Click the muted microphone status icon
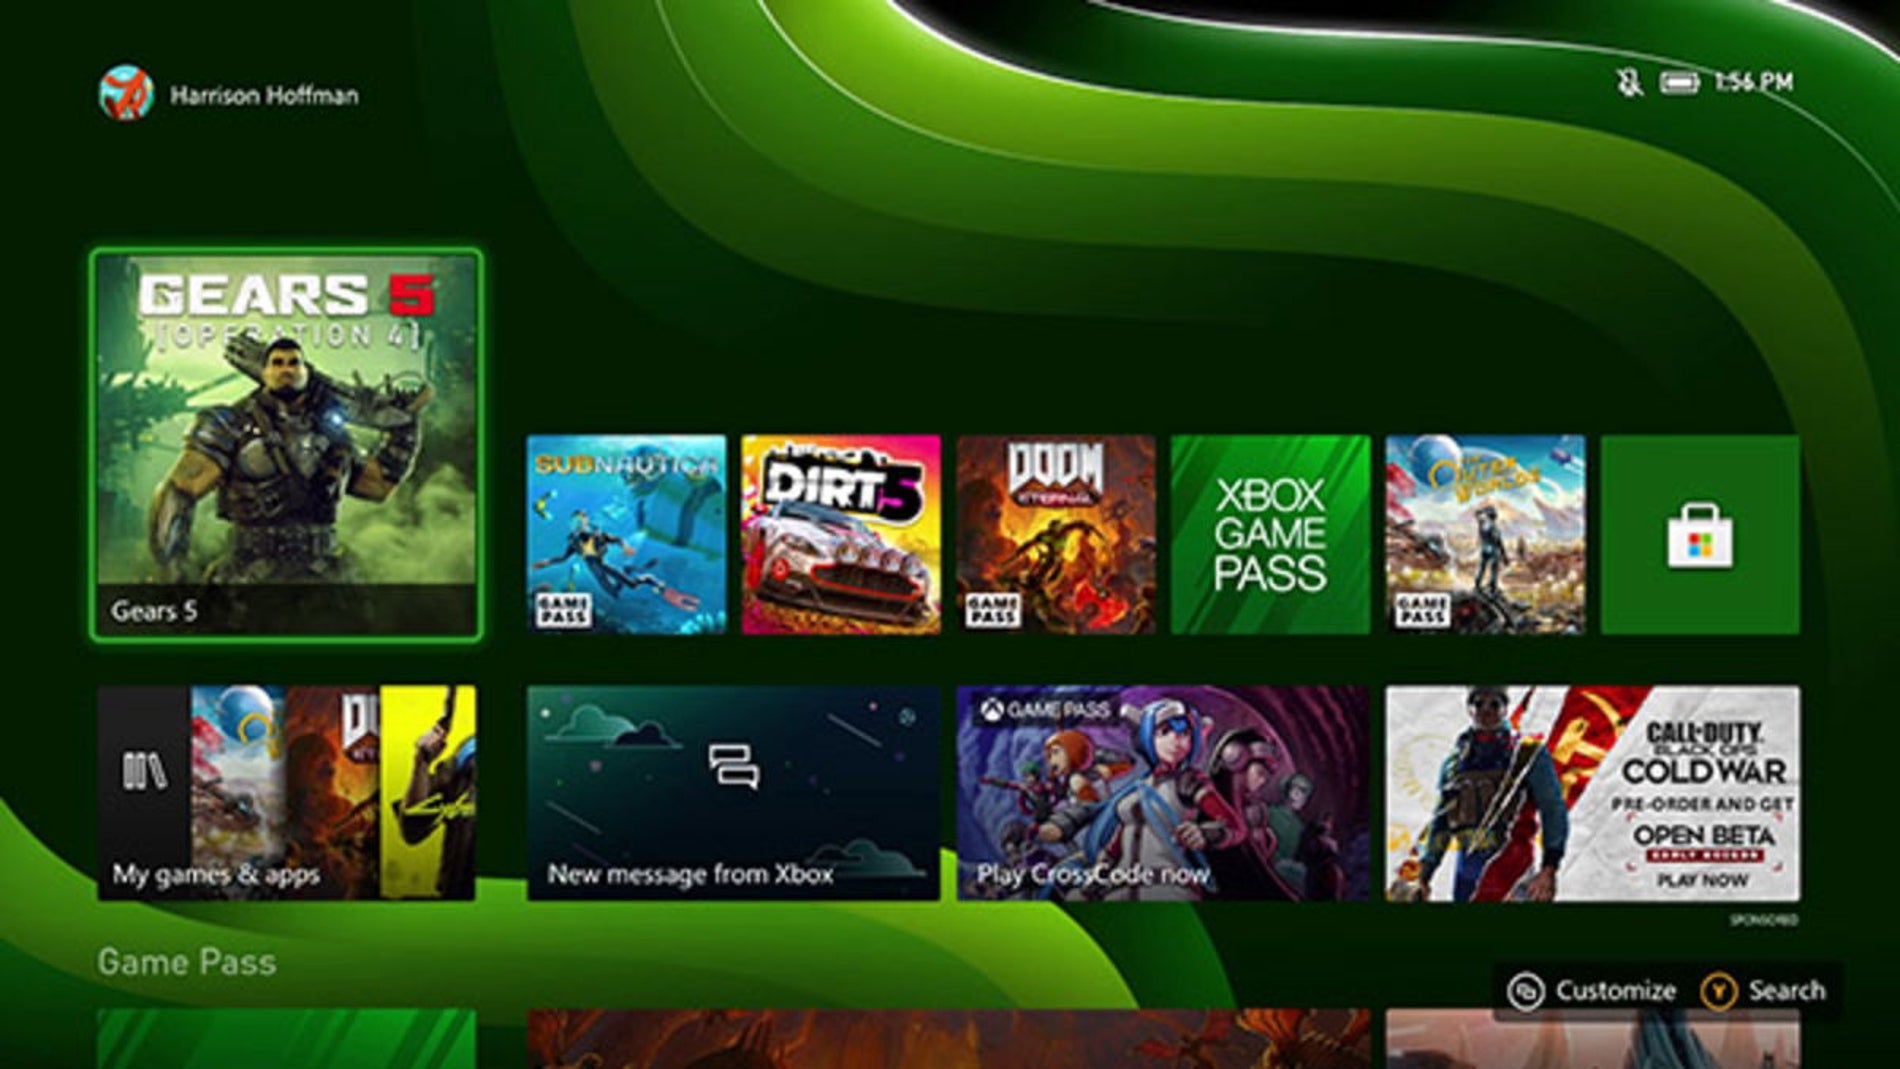1900x1069 pixels. click(x=1629, y=82)
